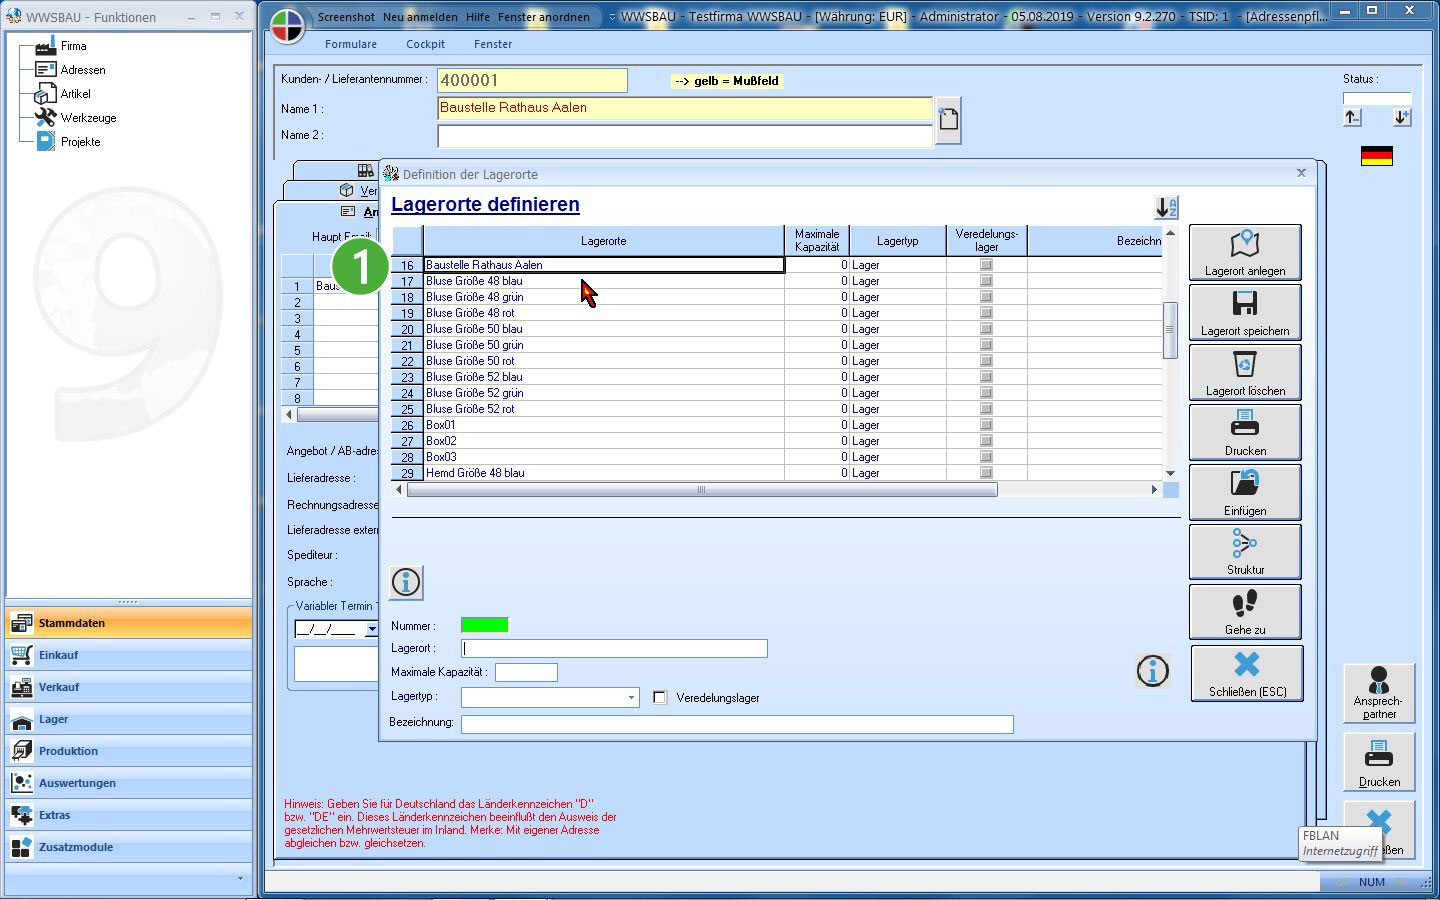Open the Formulare menu
The image size is (1440, 900).
351,44
